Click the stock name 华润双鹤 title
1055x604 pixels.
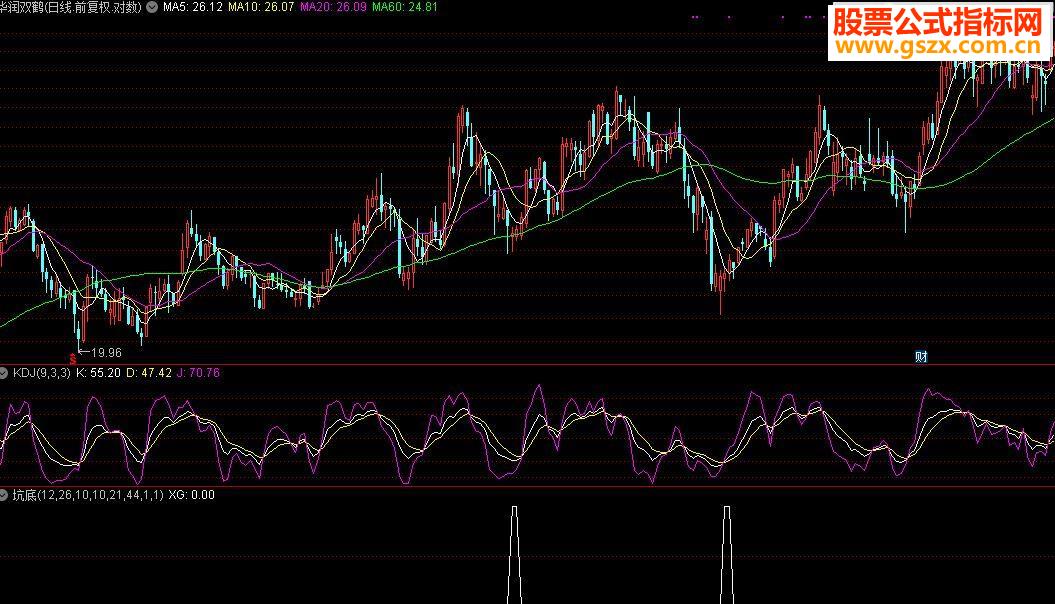point(20,7)
